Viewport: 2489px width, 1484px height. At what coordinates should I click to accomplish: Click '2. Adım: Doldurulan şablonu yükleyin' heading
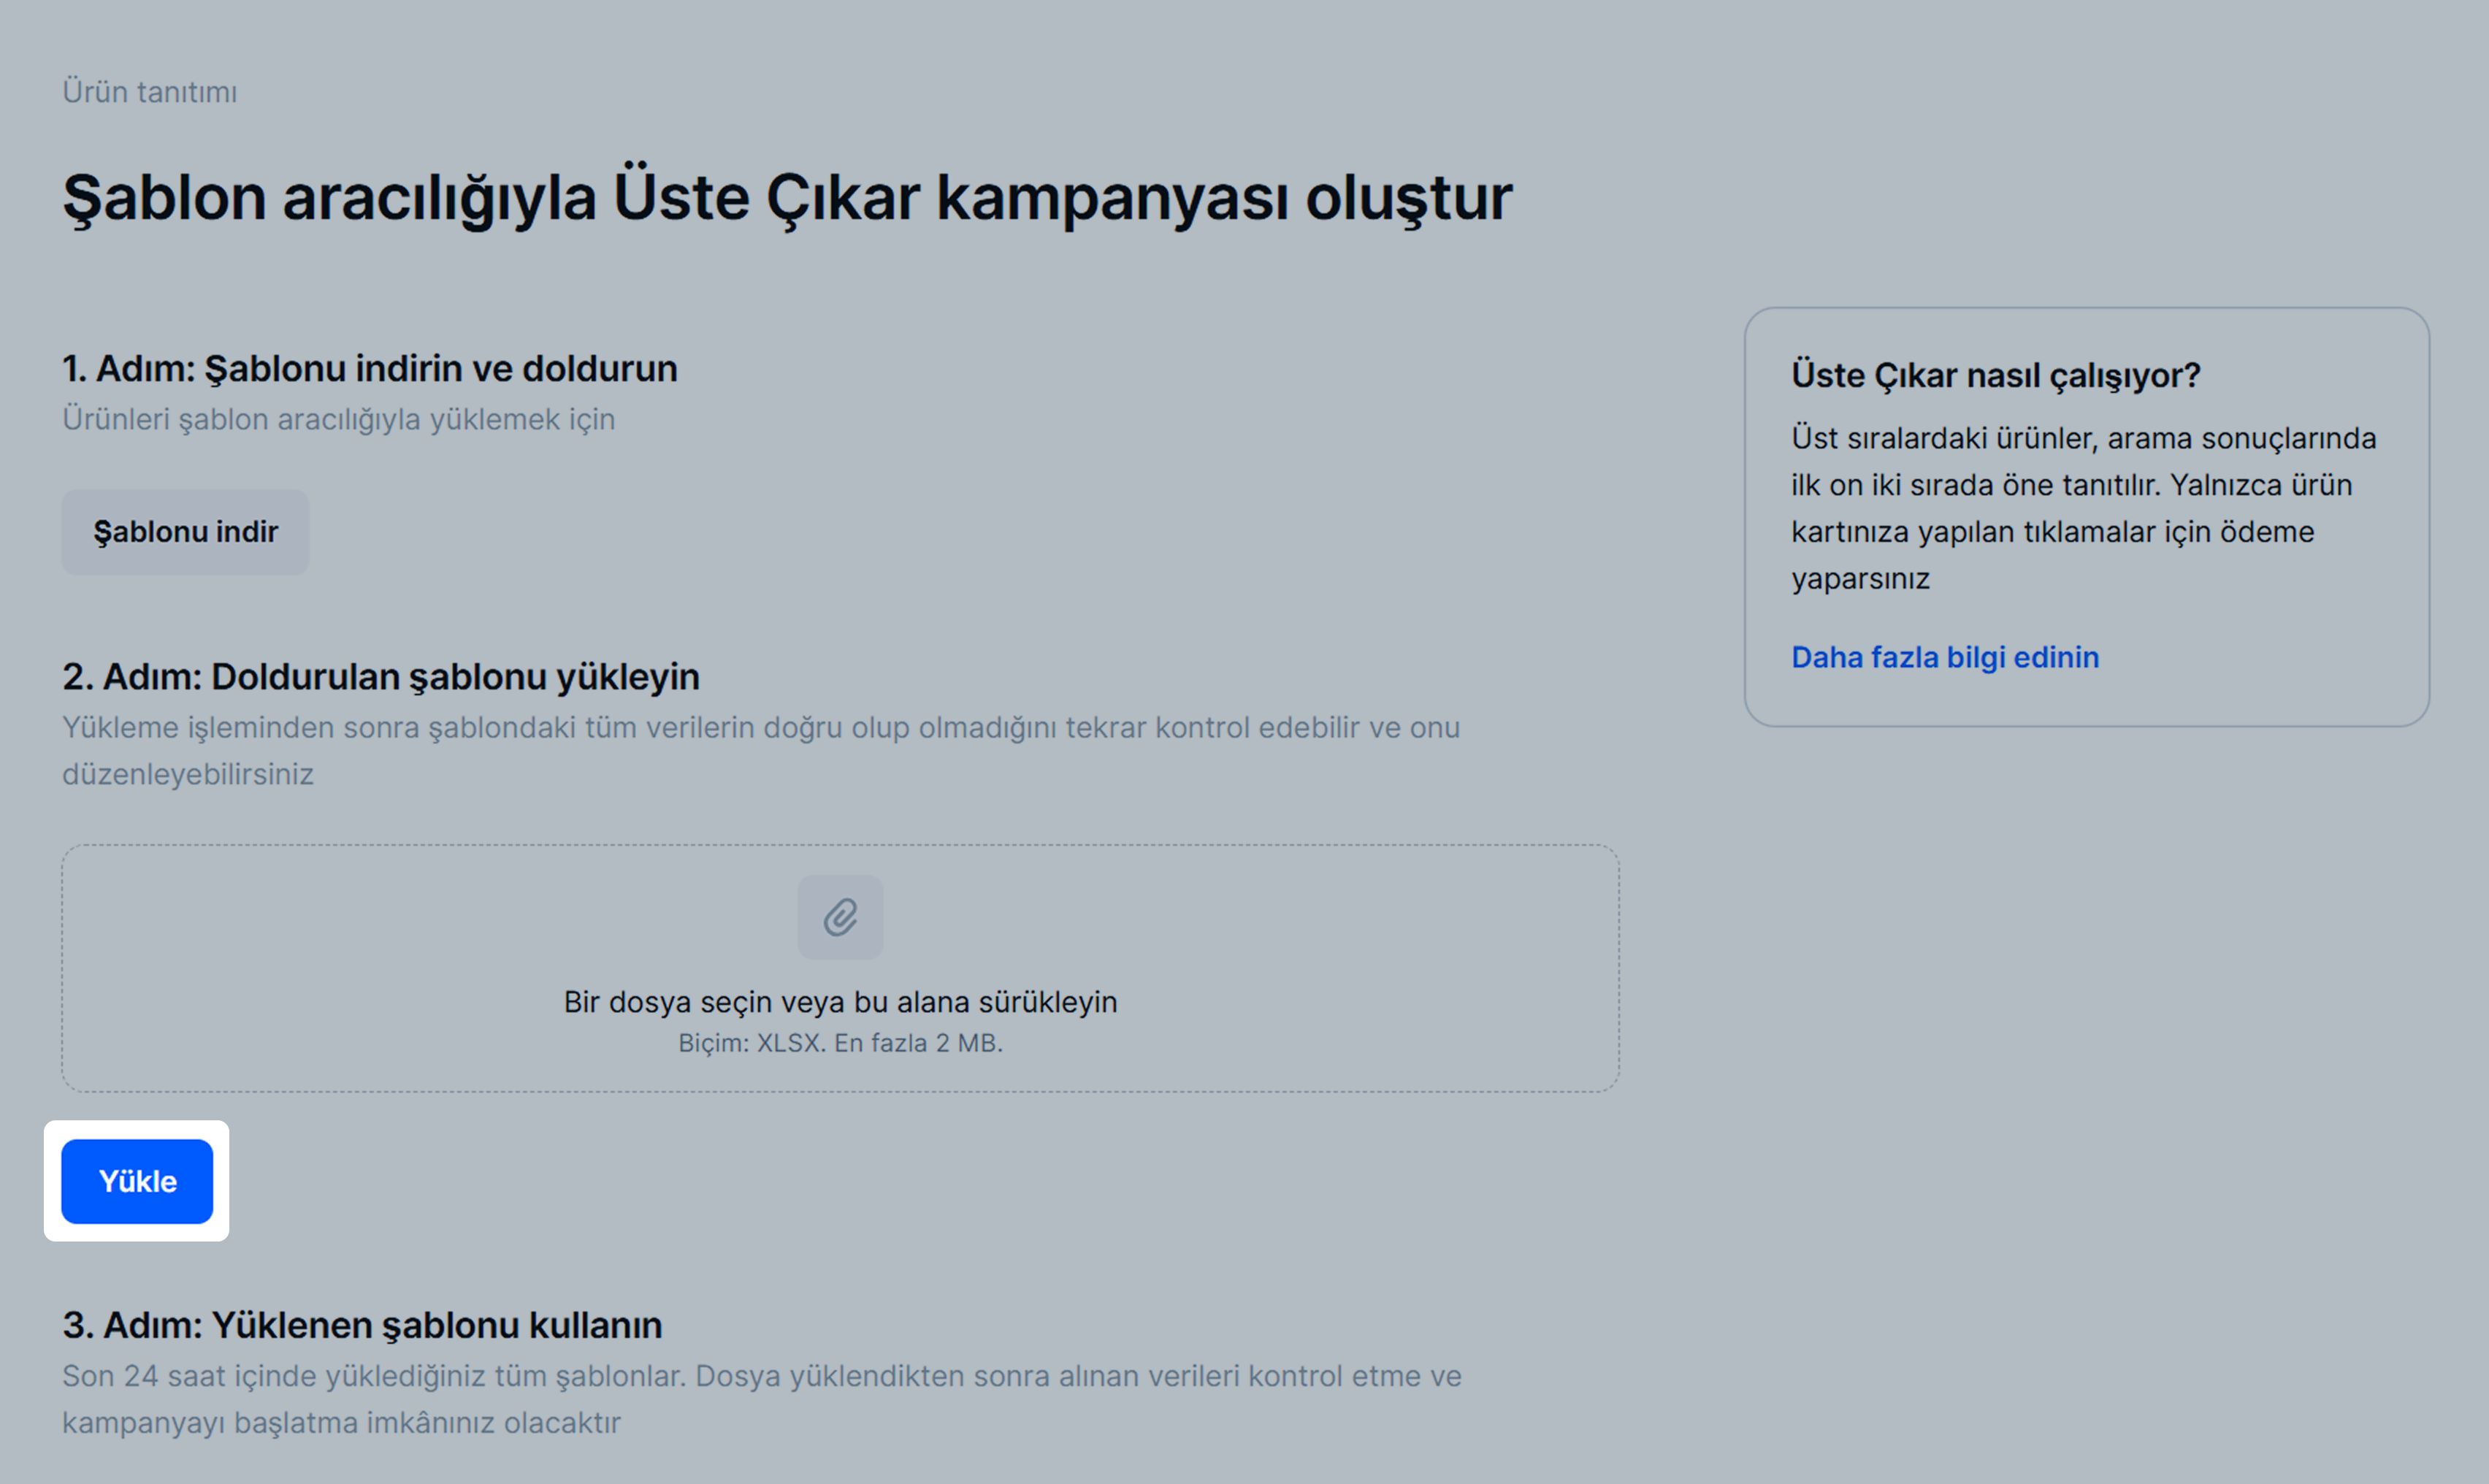click(x=381, y=677)
